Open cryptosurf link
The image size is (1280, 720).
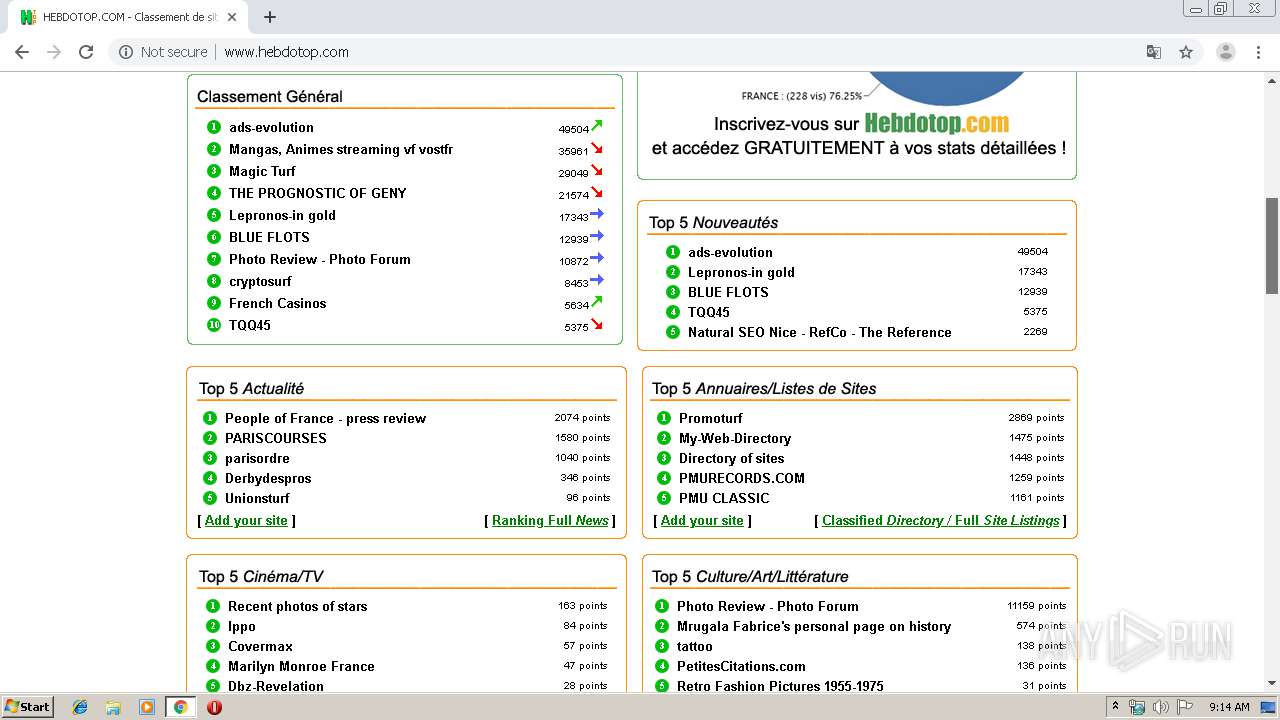pyautogui.click(x=260, y=281)
